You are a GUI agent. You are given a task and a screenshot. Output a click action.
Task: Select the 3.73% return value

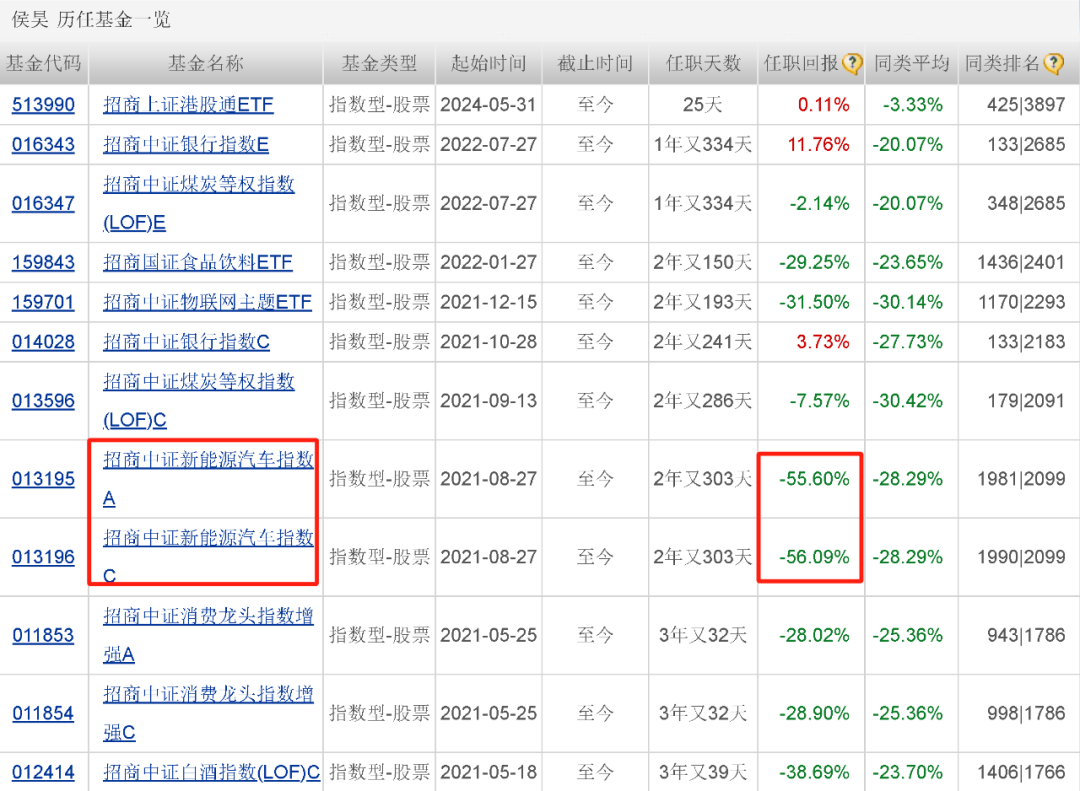[x=823, y=342]
